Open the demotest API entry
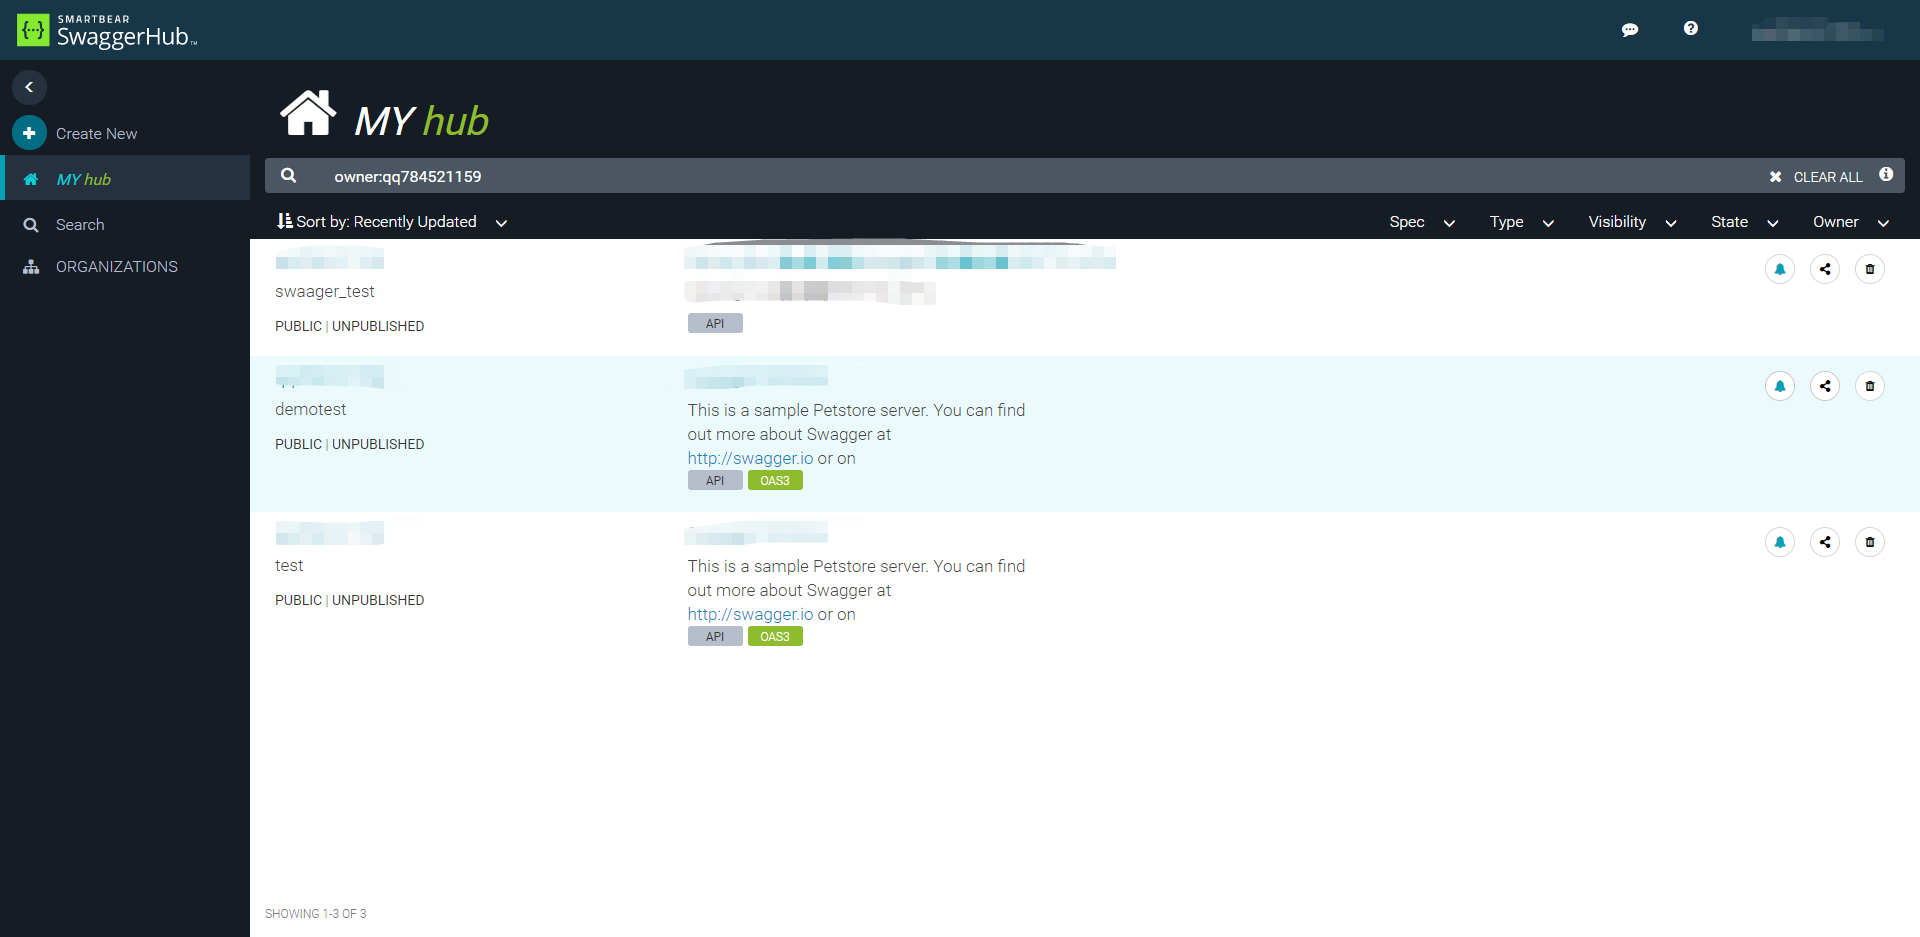Image resolution: width=1920 pixels, height=937 pixels. [310, 410]
